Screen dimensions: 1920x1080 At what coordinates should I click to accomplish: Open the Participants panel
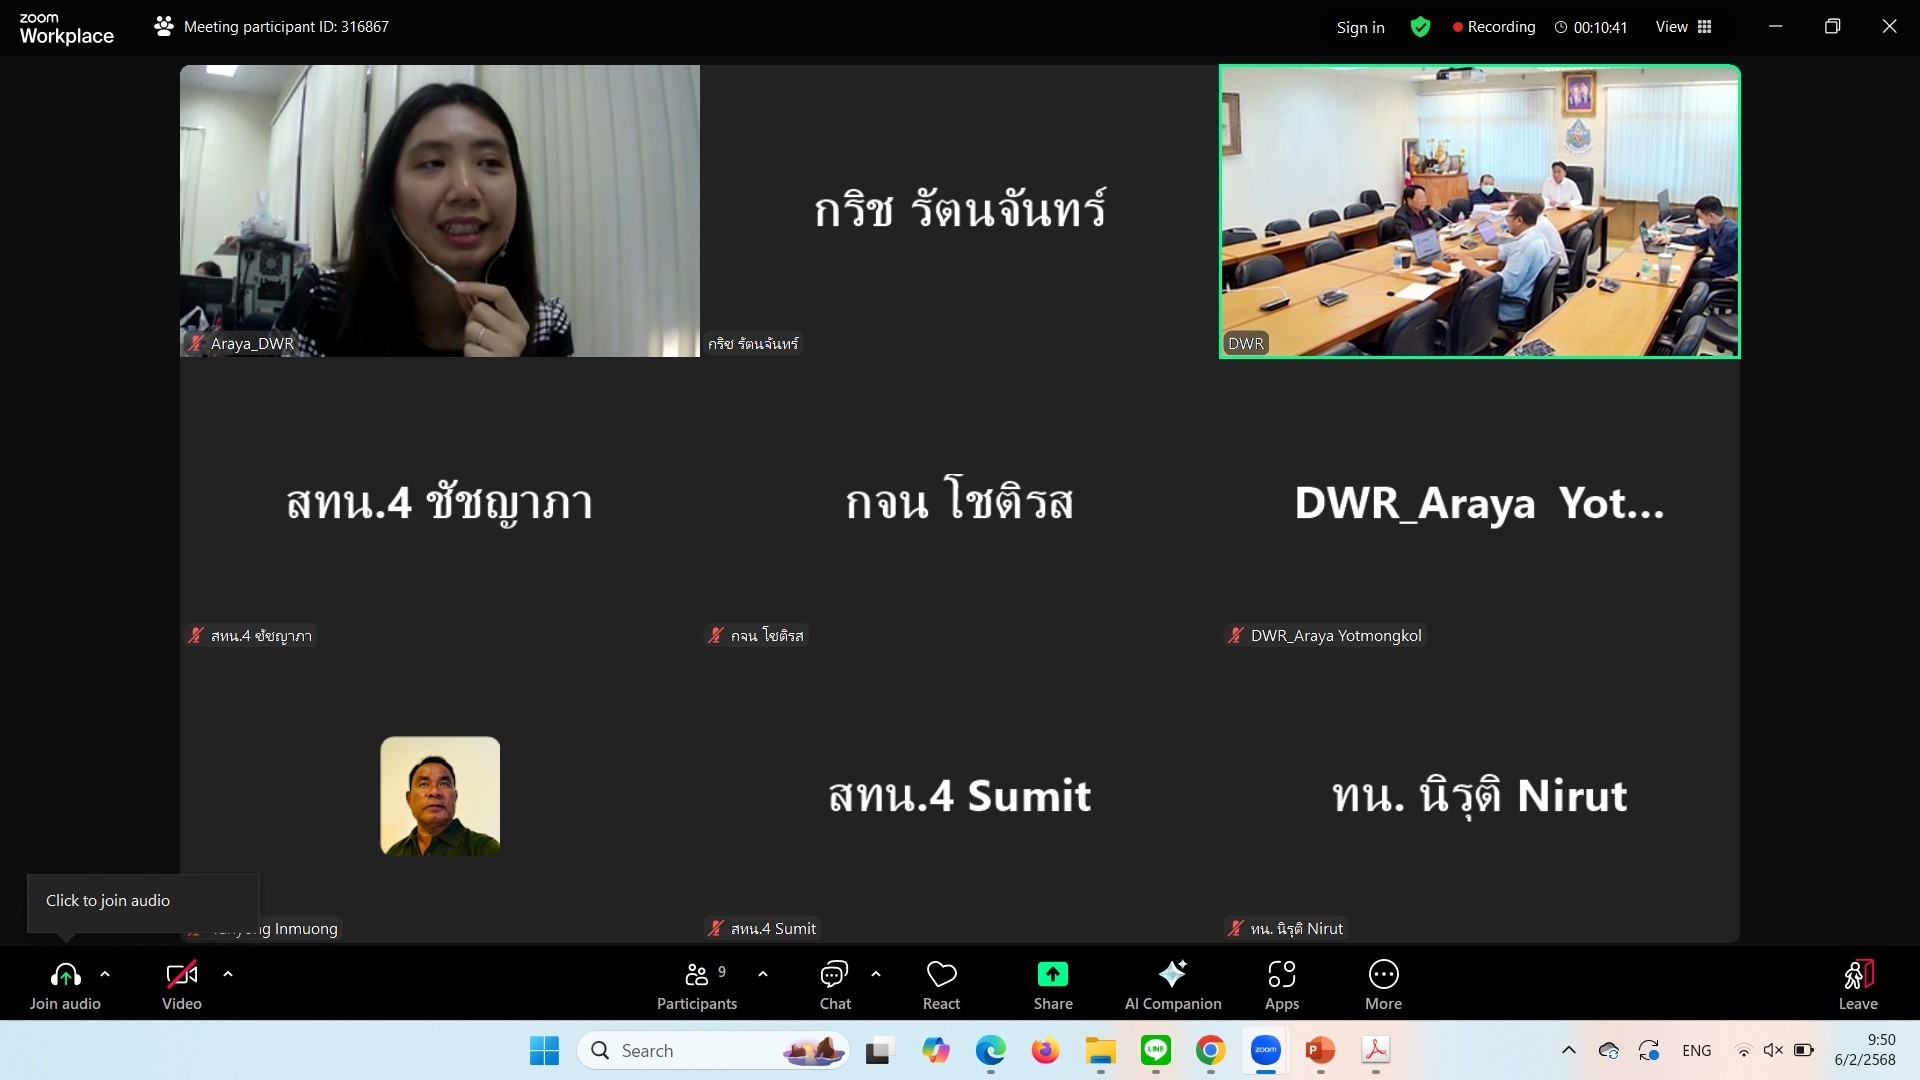(696, 985)
